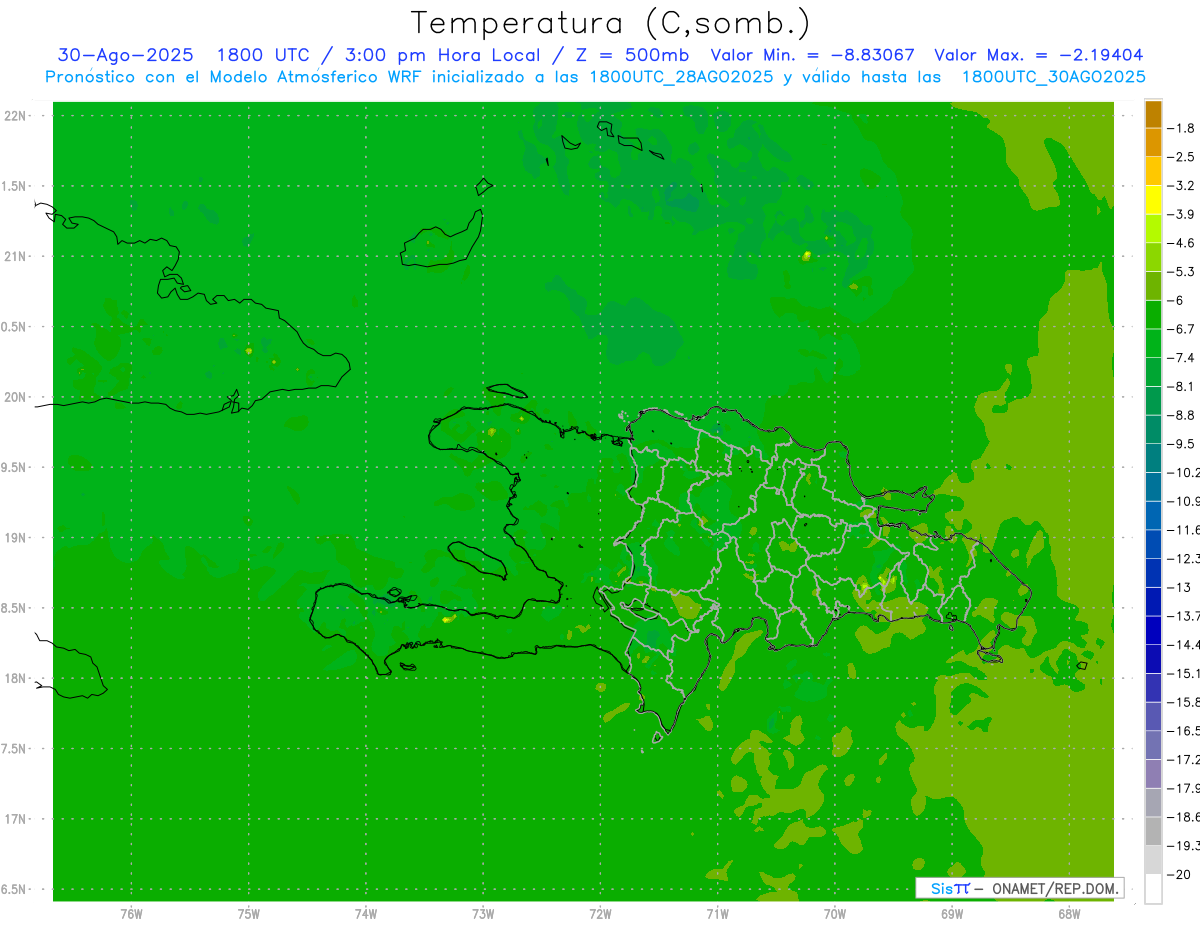
Task: Click 'Valor Min. = -8.83067' text
Action: point(814,55)
